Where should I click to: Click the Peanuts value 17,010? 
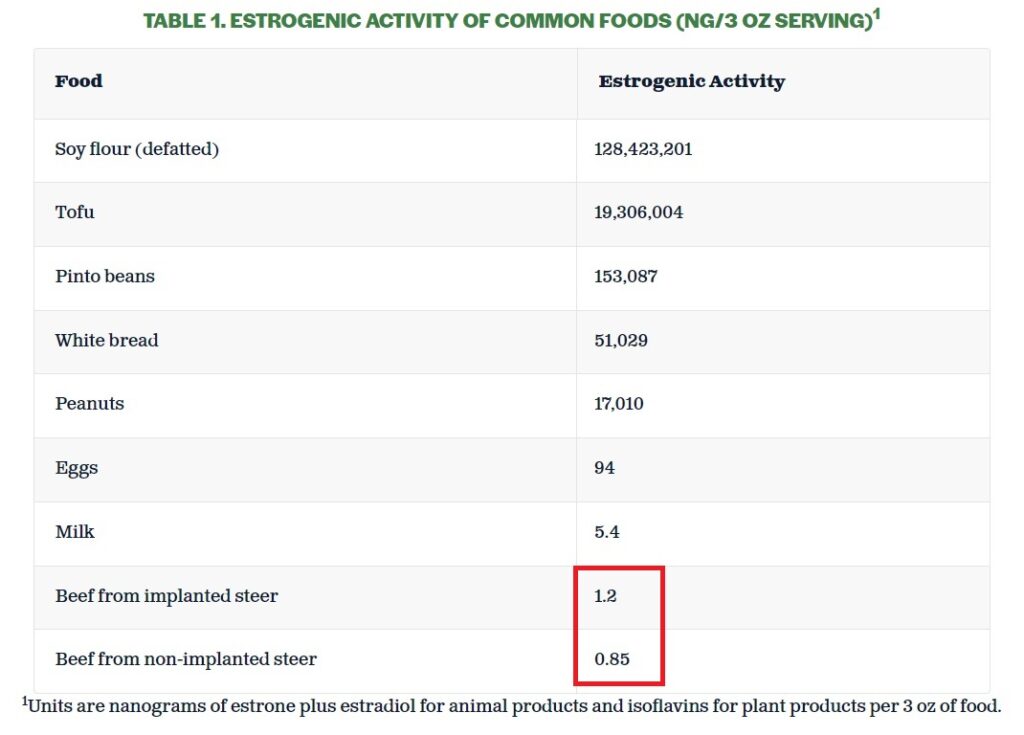coord(619,404)
